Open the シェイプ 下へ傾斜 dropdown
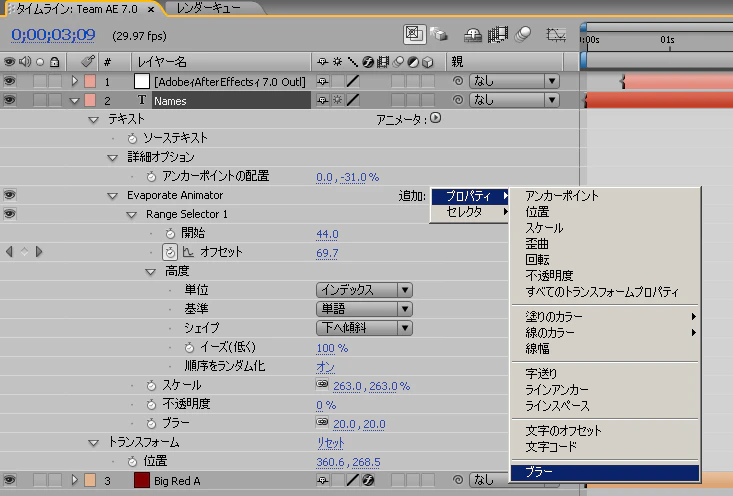The width and height of the screenshot is (733, 496). point(364,328)
